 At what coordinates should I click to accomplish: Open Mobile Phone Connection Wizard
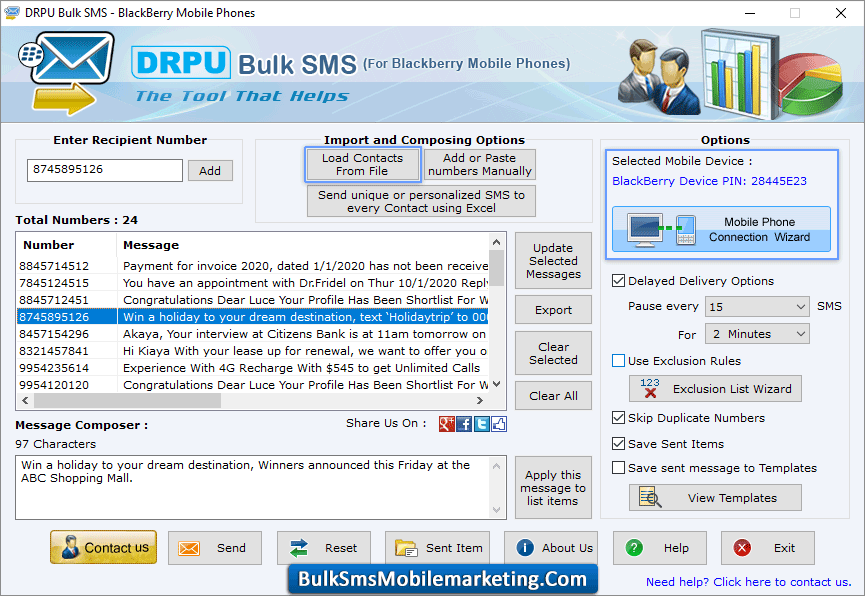[x=721, y=229]
